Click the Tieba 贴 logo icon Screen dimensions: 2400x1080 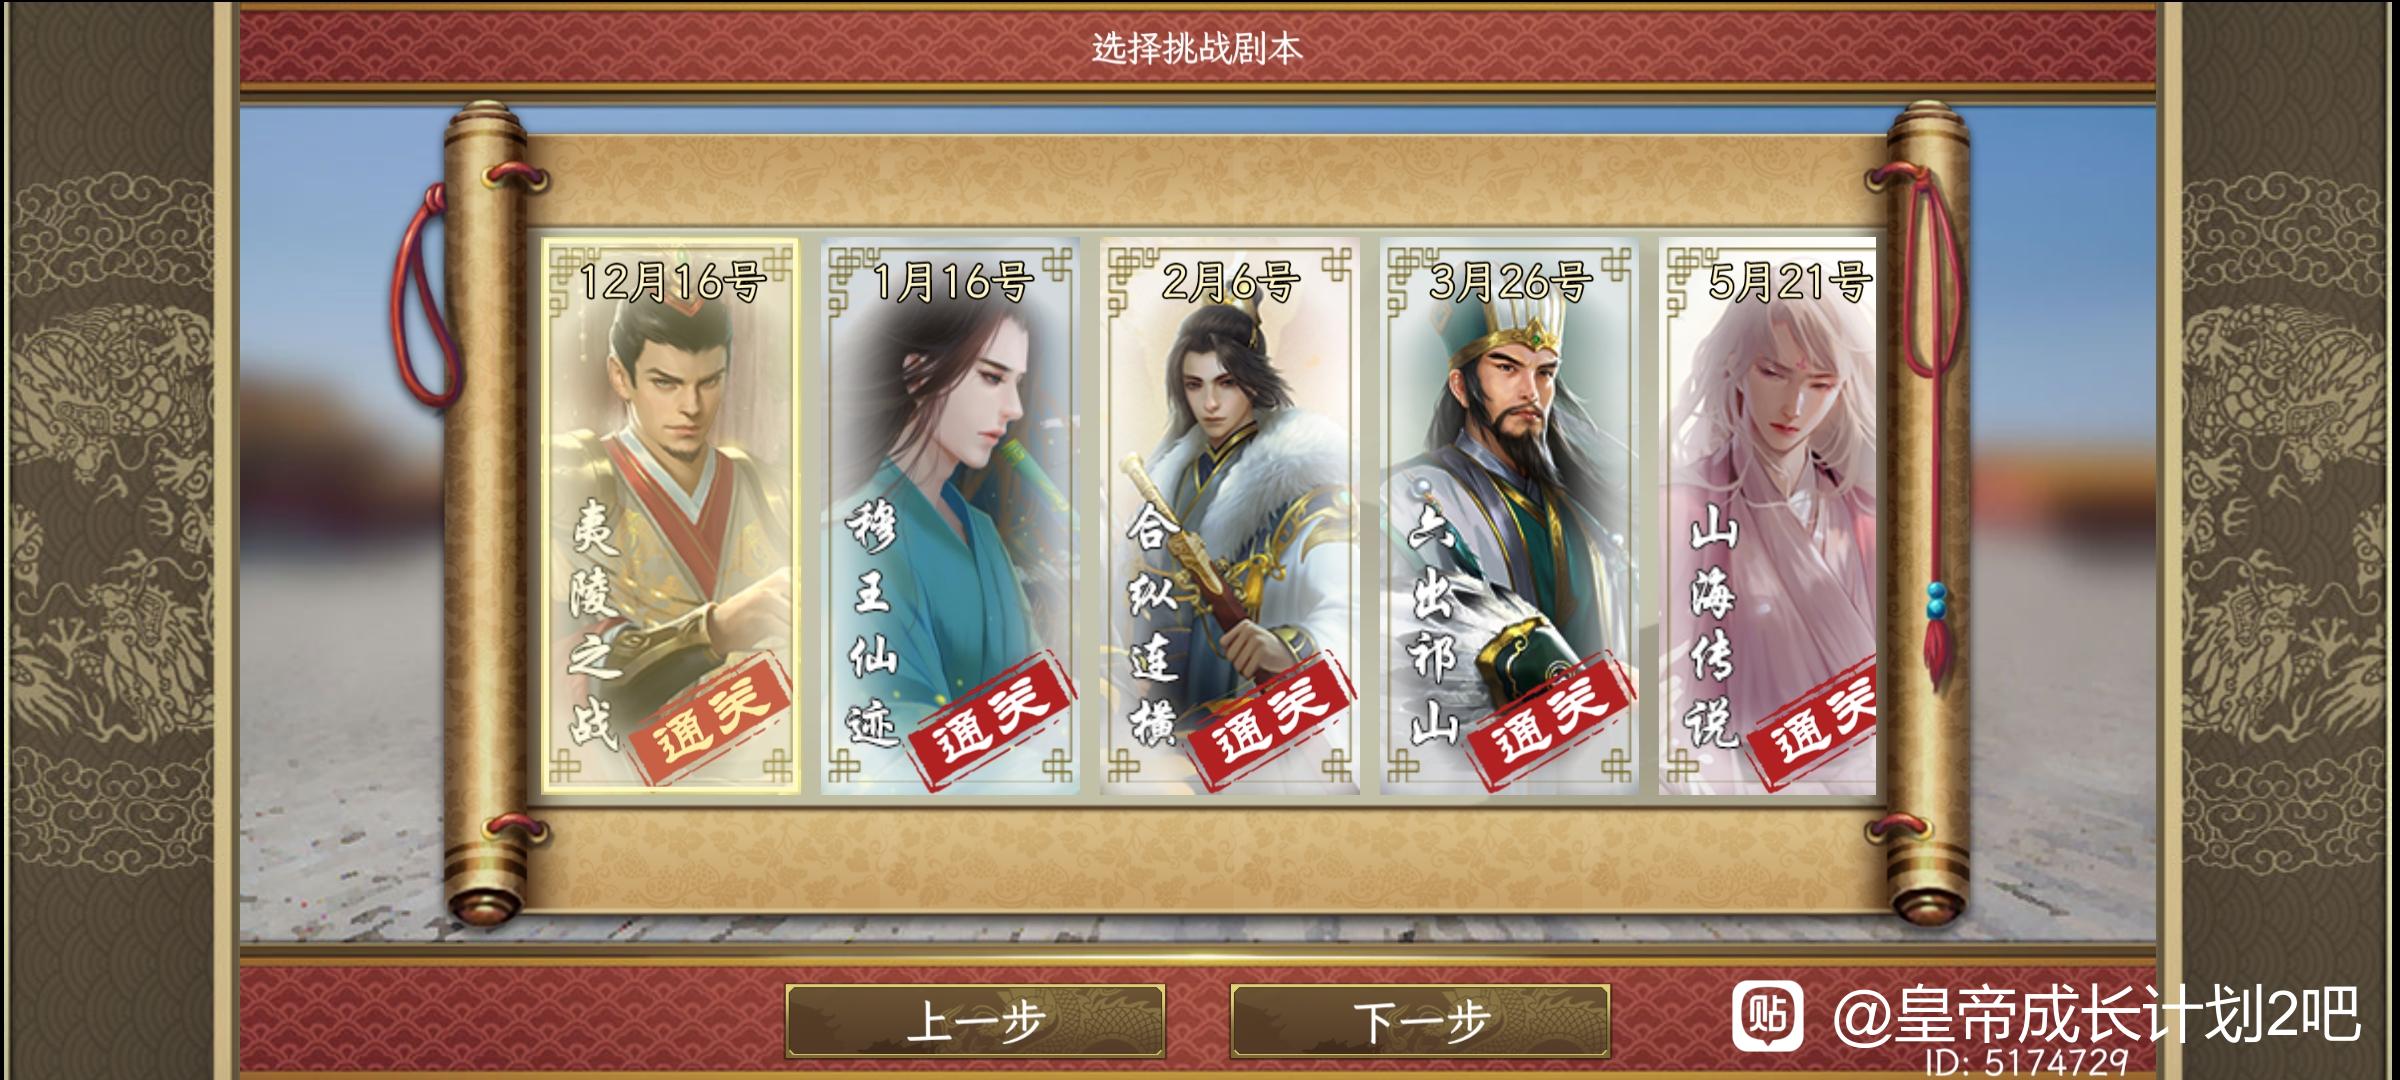click(1768, 1015)
